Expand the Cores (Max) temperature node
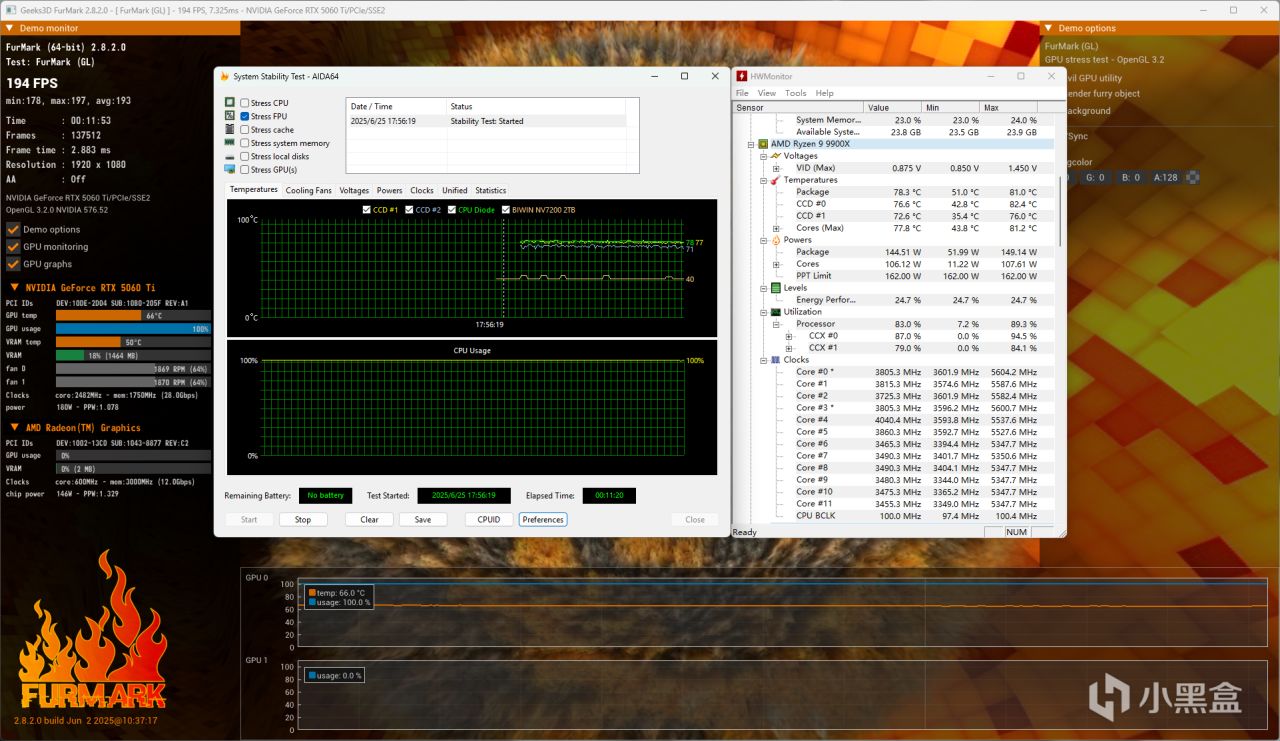This screenshot has width=1280, height=741. [x=775, y=228]
